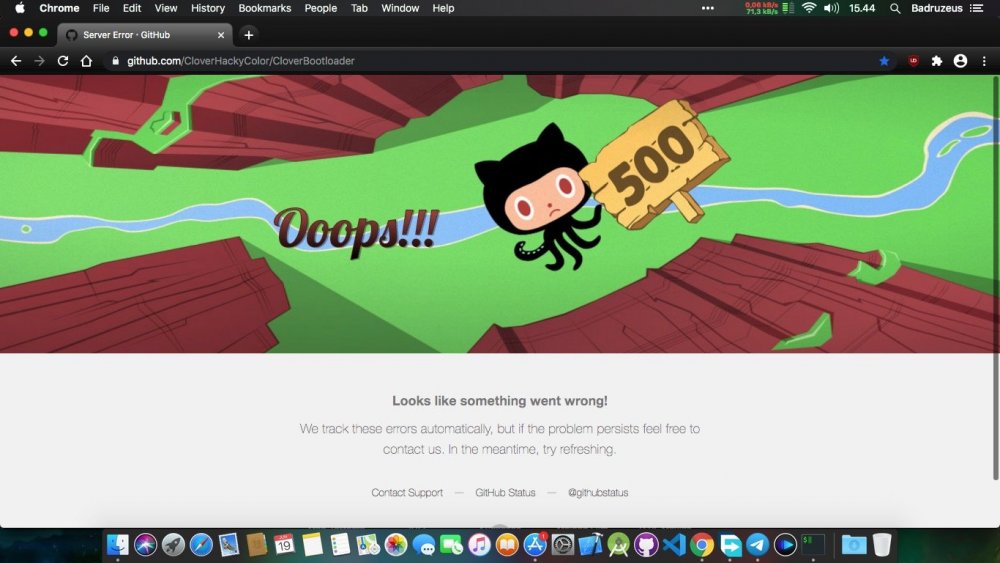Open Reminders in the dock

point(340,545)
